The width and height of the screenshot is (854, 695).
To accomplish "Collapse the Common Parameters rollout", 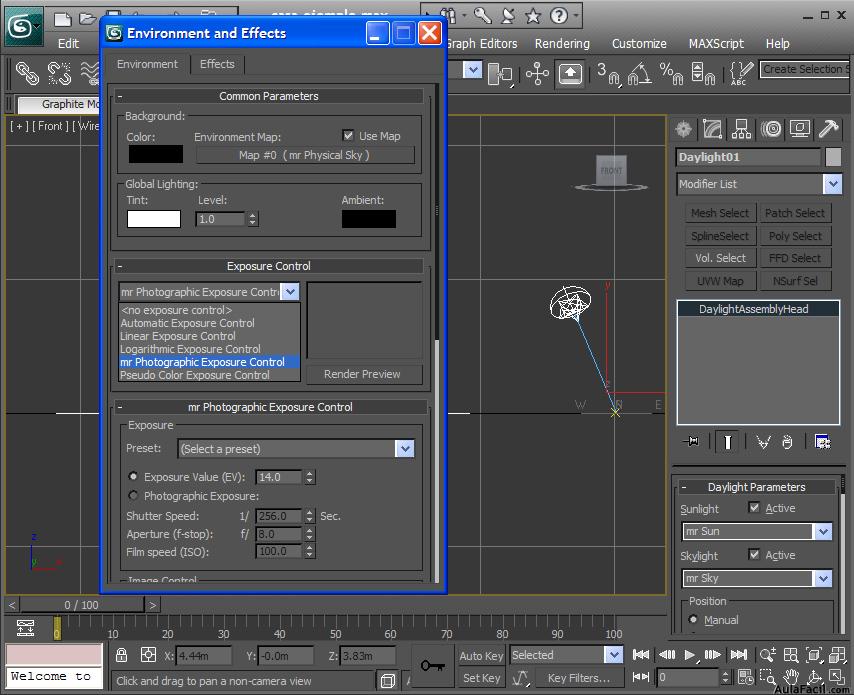I will [x=268, y=96].
